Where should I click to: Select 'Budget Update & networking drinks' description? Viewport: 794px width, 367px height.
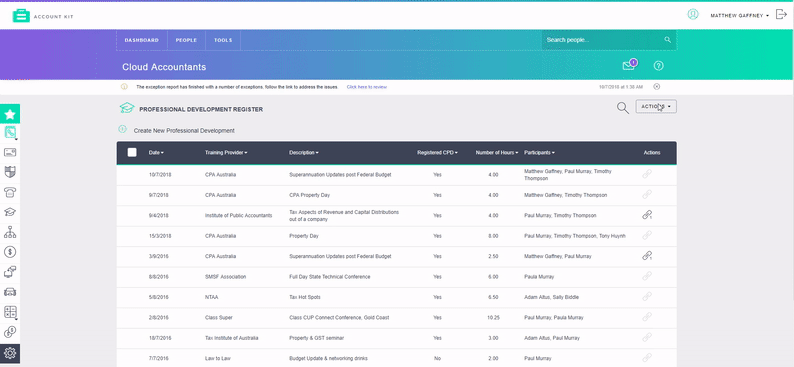tap(330, 358)
